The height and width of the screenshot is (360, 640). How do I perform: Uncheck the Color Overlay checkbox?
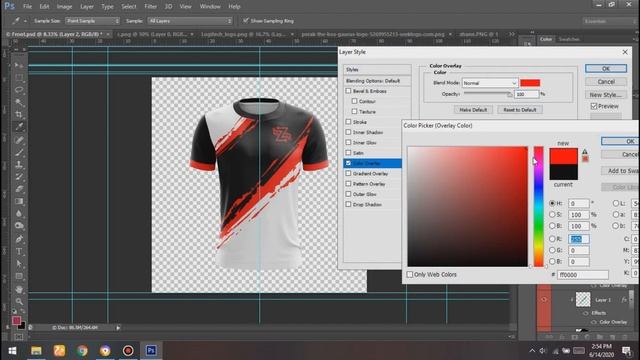(x=348, y=163)
